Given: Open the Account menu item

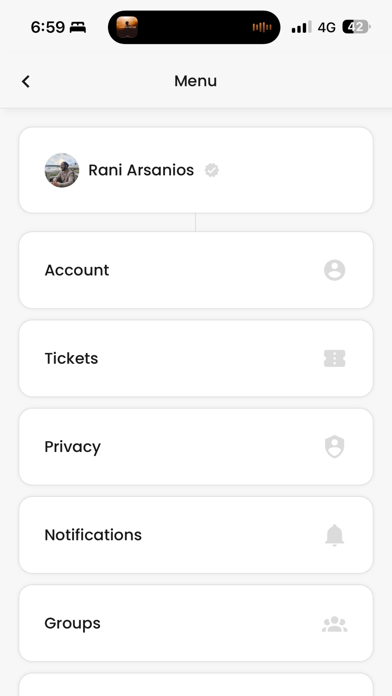Looking at the screenshot, I should pyautogui.click(x=196, y=270).
